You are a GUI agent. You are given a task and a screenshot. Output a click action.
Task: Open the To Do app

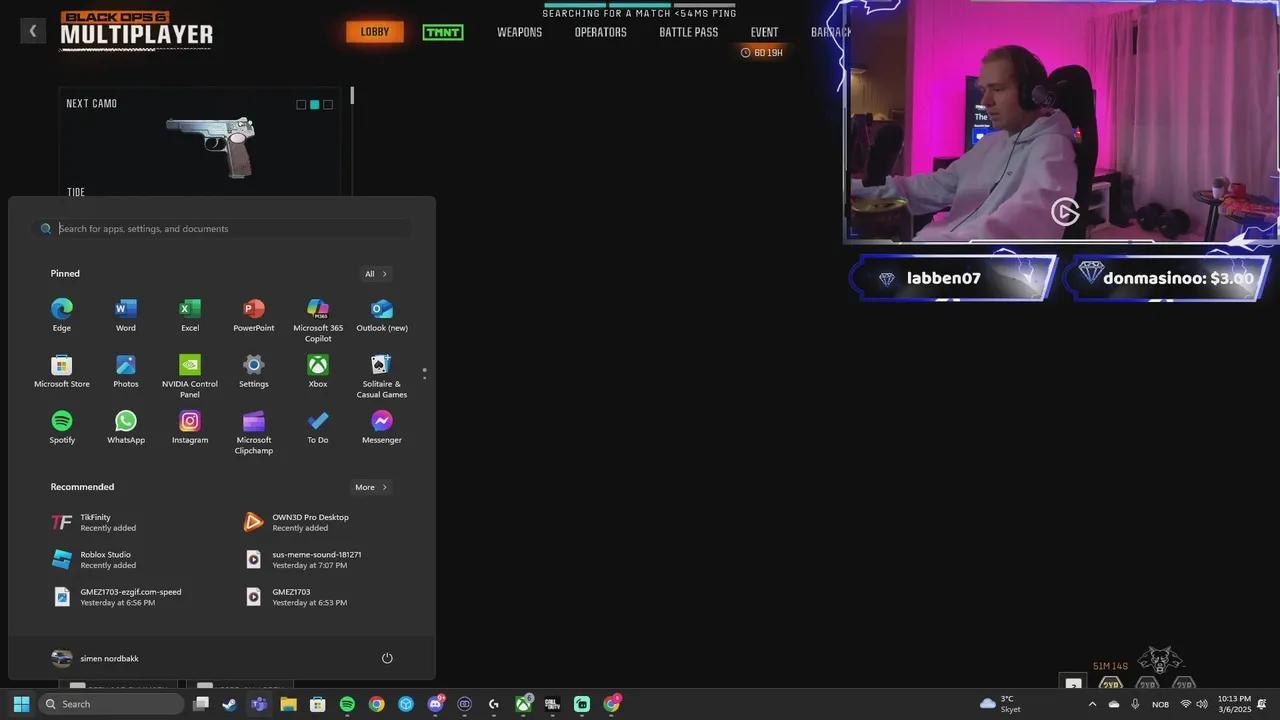[318, 426]
